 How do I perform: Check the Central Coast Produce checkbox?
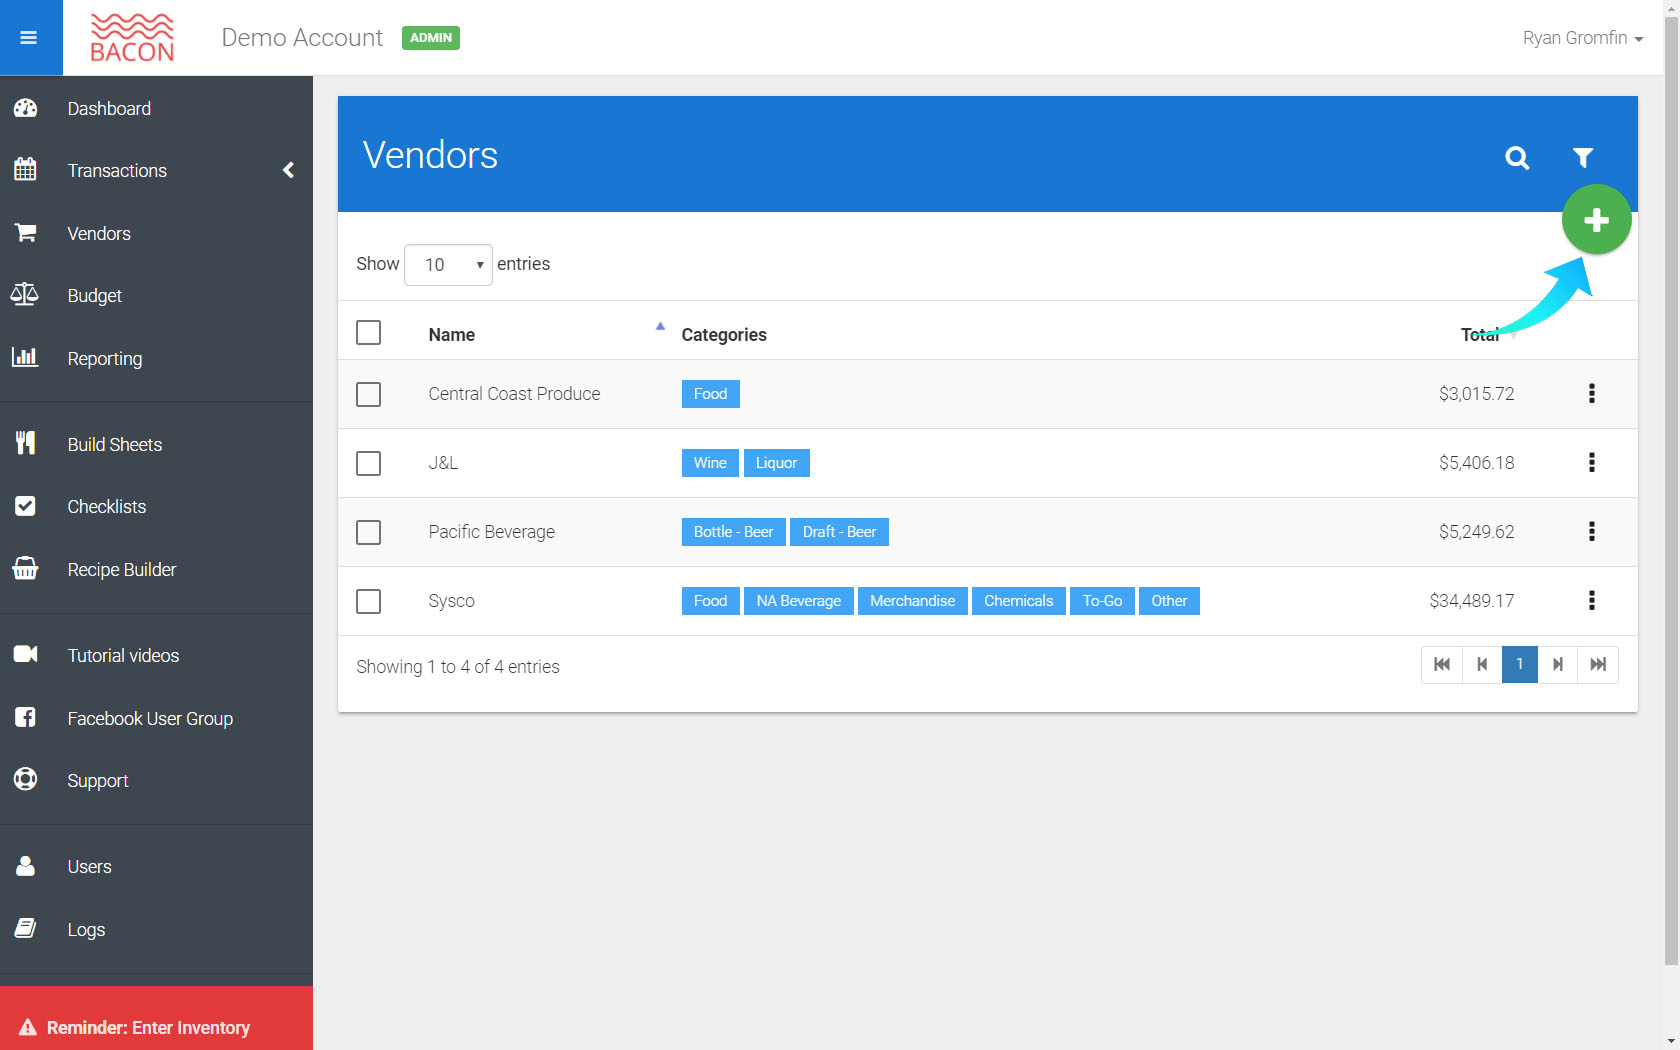[368, 394]
